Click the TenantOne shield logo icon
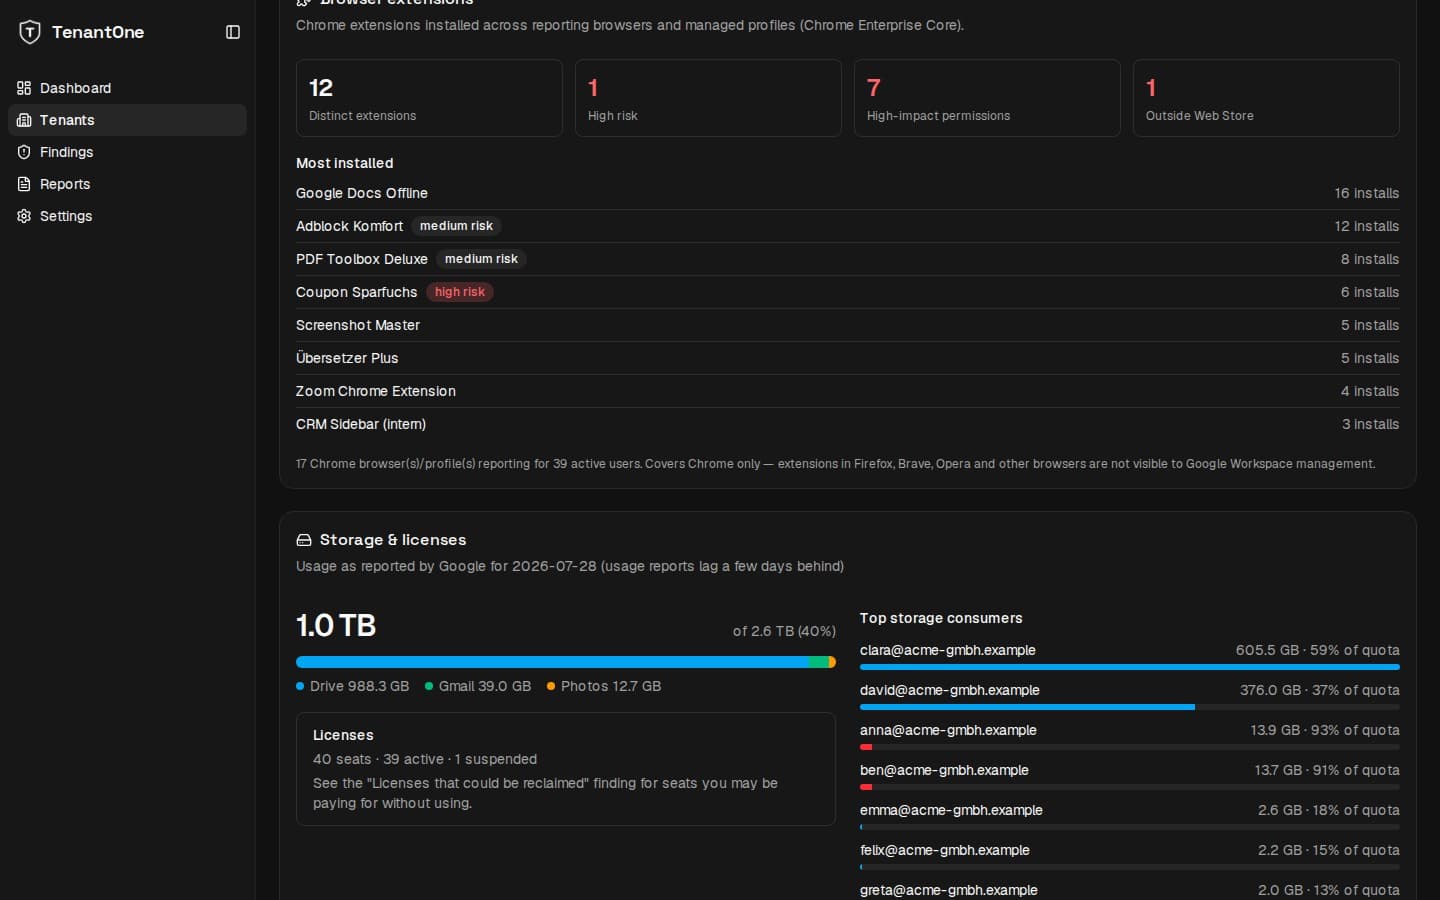Image resolution: width=1440 pixels, height=900 pixels. [x=30, y=32]
